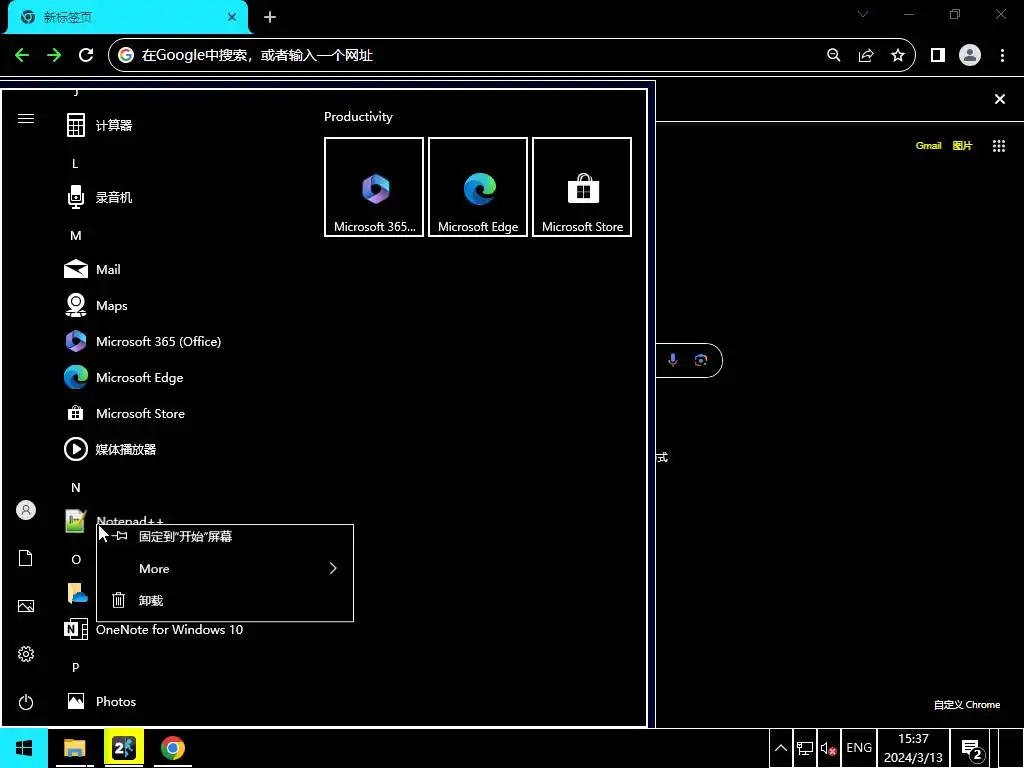Expand Start menu hamburger navigation
This screenshot has width=1024, height=768.
(26, 118)
